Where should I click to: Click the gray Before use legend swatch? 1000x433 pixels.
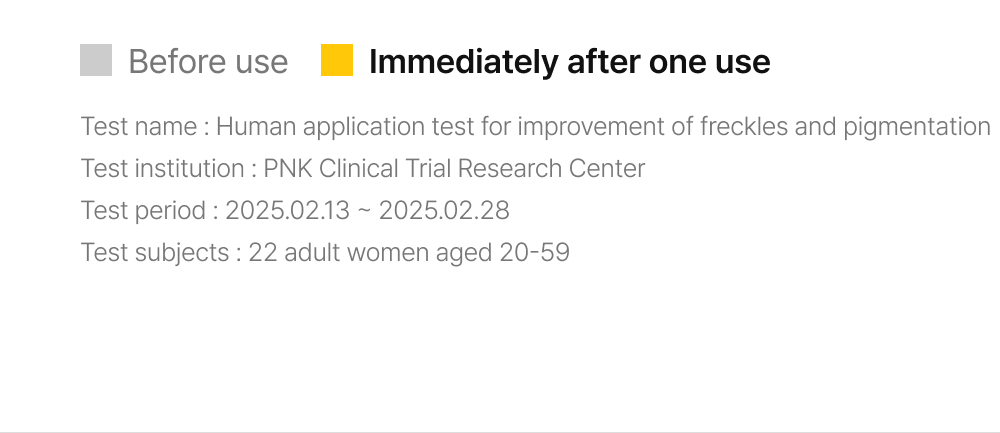point(96,61)
